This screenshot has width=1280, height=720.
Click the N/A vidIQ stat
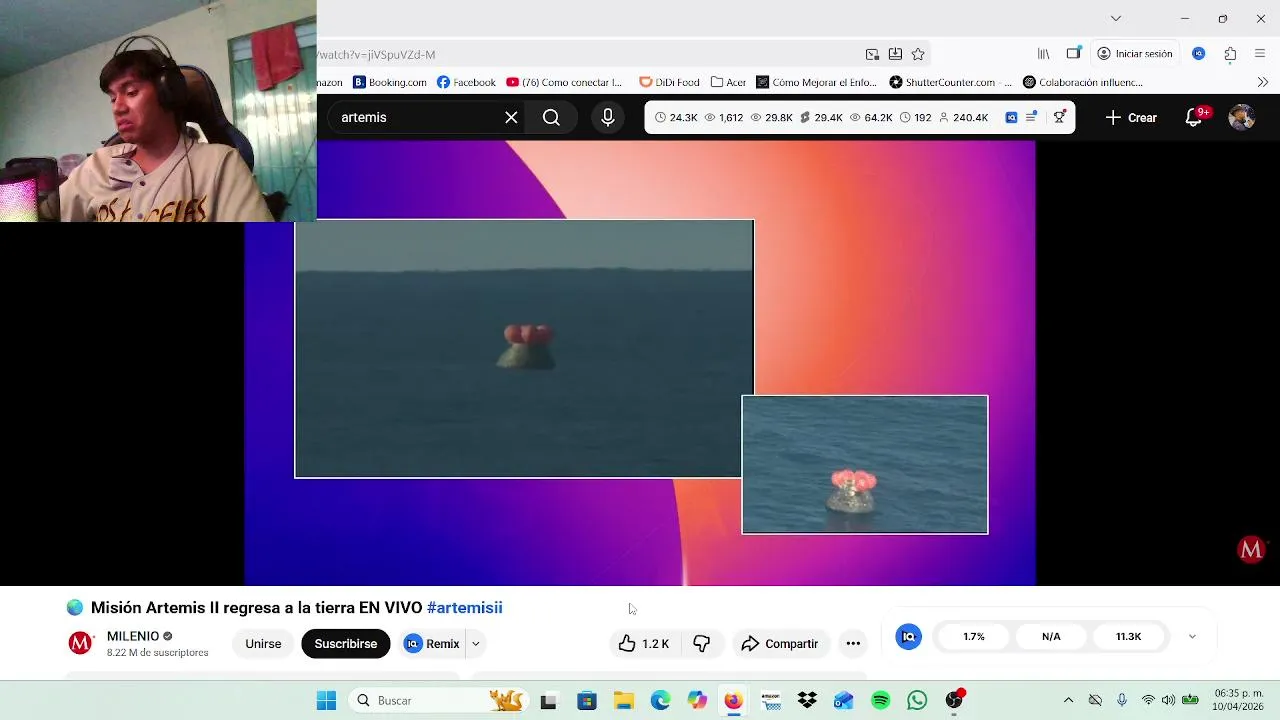pyautogui.click(x=1051, y=637)
